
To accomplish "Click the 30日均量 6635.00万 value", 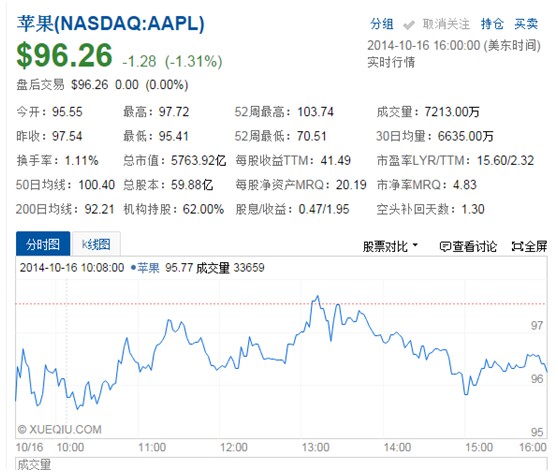I will (x=465, y=136).
